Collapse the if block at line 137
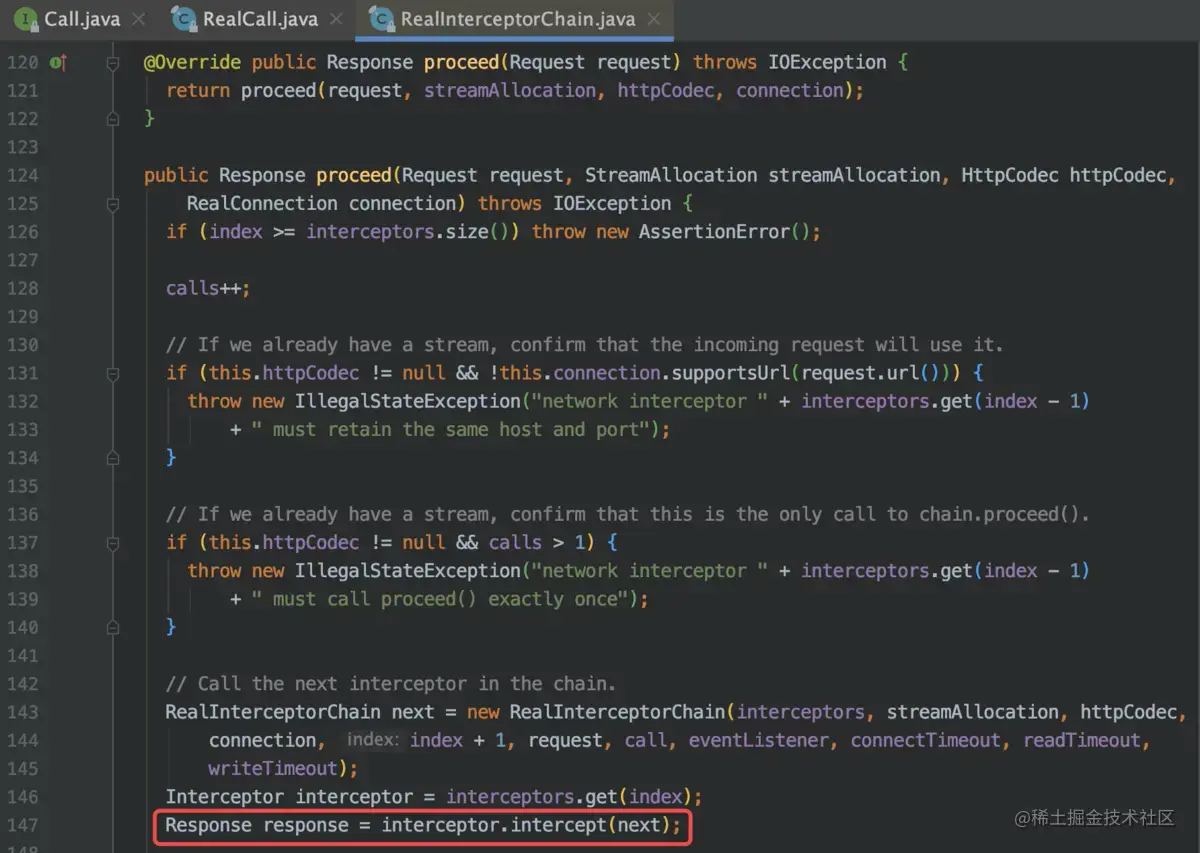Screen dimensions: 1200x853 [x=113, y=543]
